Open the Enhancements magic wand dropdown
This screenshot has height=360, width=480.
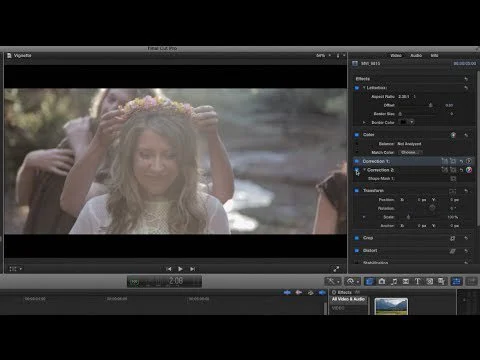click(333, 281)
